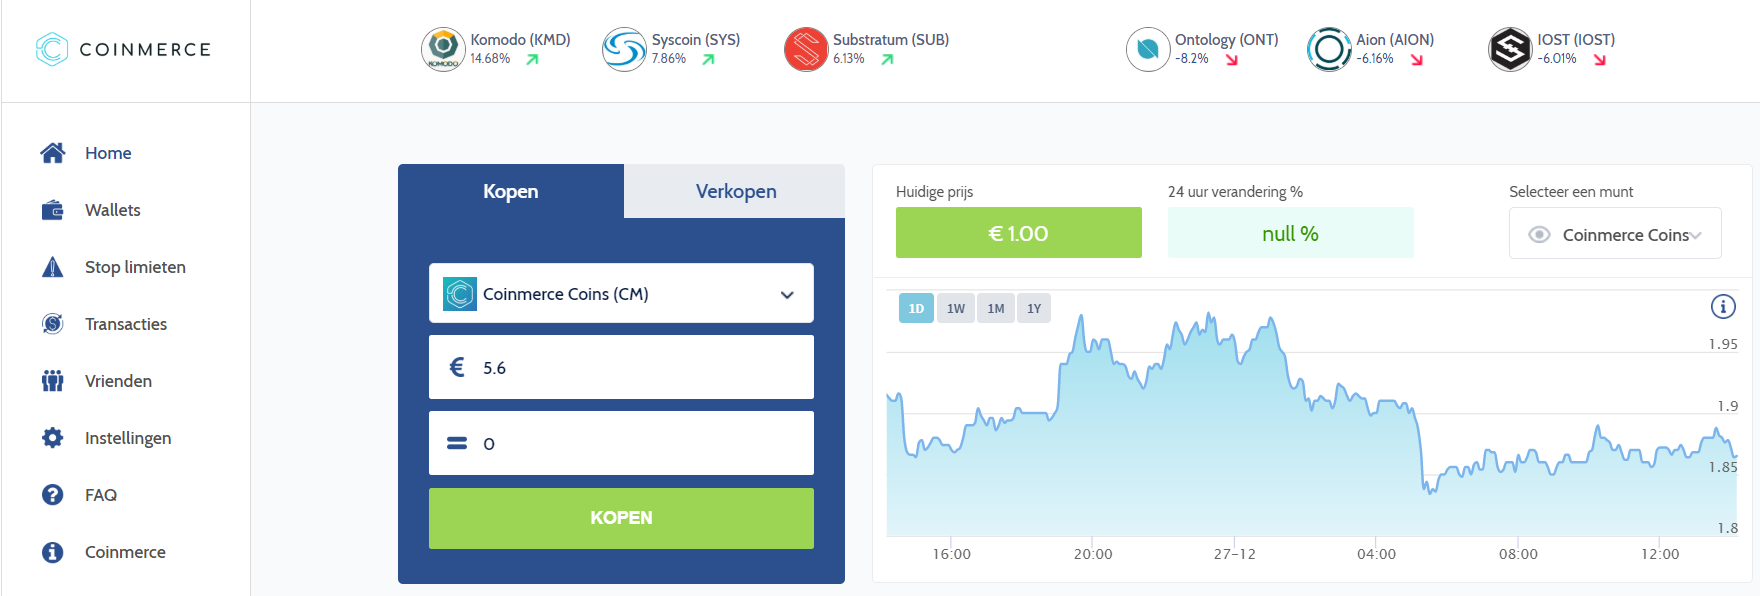Click the red down arrow next to IOST
This screenshot has width=1760, height=596.
pyautogui.click(x=1600, y=59)
